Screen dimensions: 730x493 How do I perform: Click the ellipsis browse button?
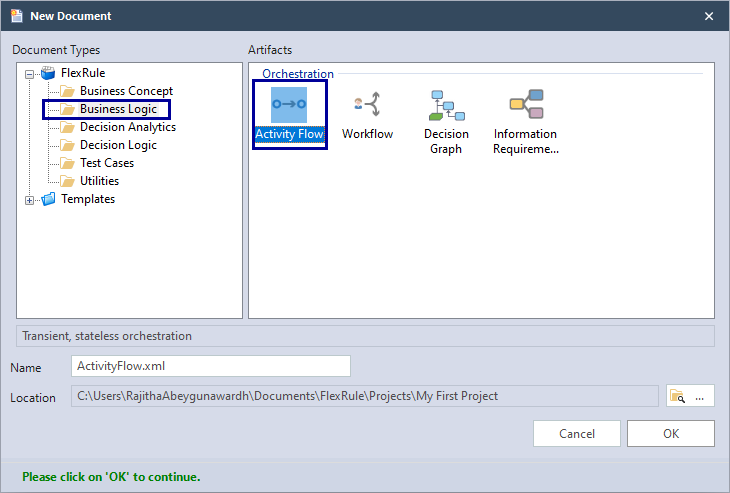[x=700, y=396]
